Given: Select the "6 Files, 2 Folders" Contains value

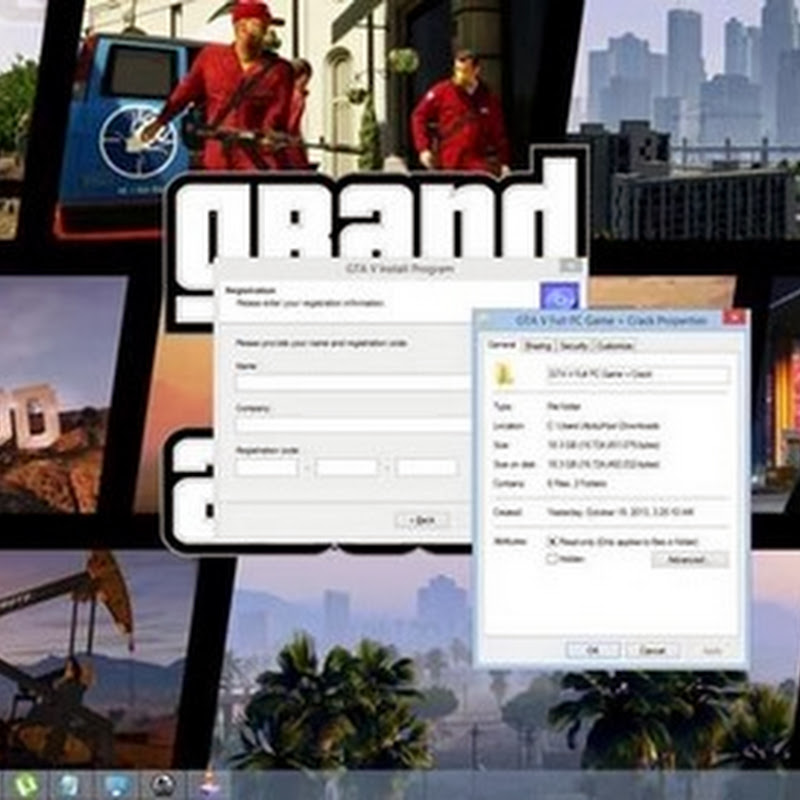Looking at the screenshot, I should (x=577, y=483).
